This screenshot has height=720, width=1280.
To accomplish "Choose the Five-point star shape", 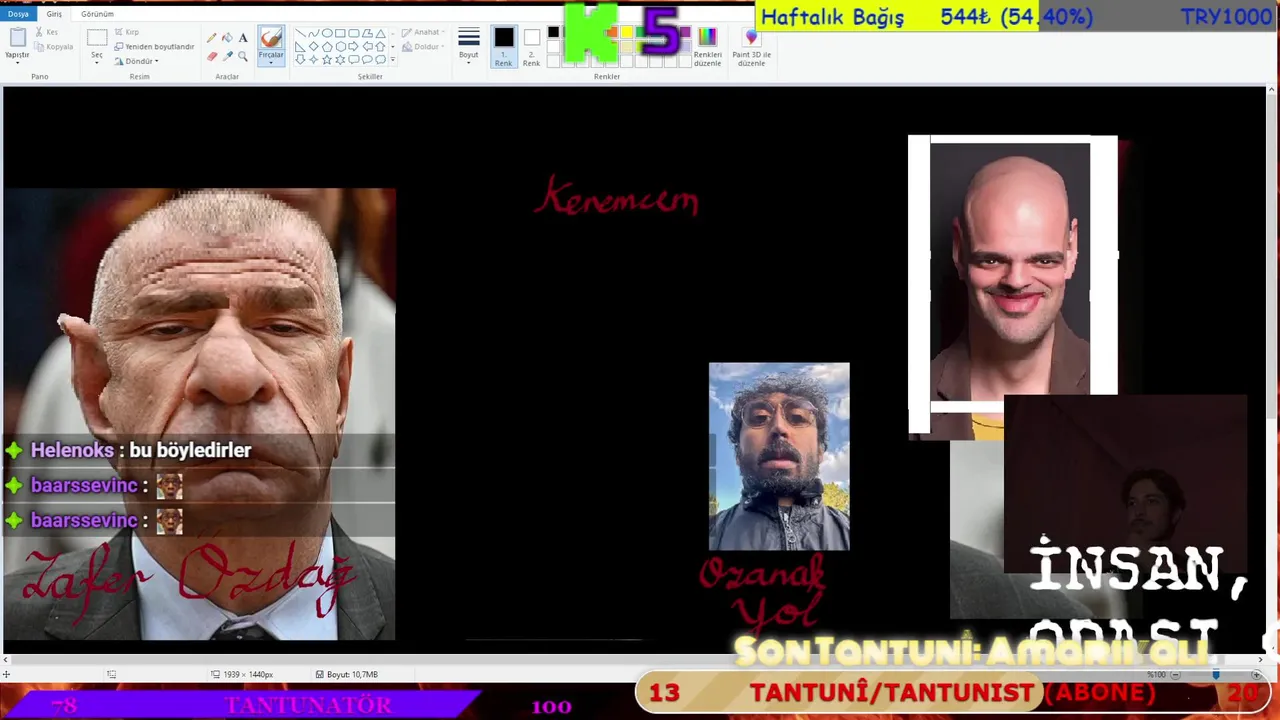I will click(327, 60).
